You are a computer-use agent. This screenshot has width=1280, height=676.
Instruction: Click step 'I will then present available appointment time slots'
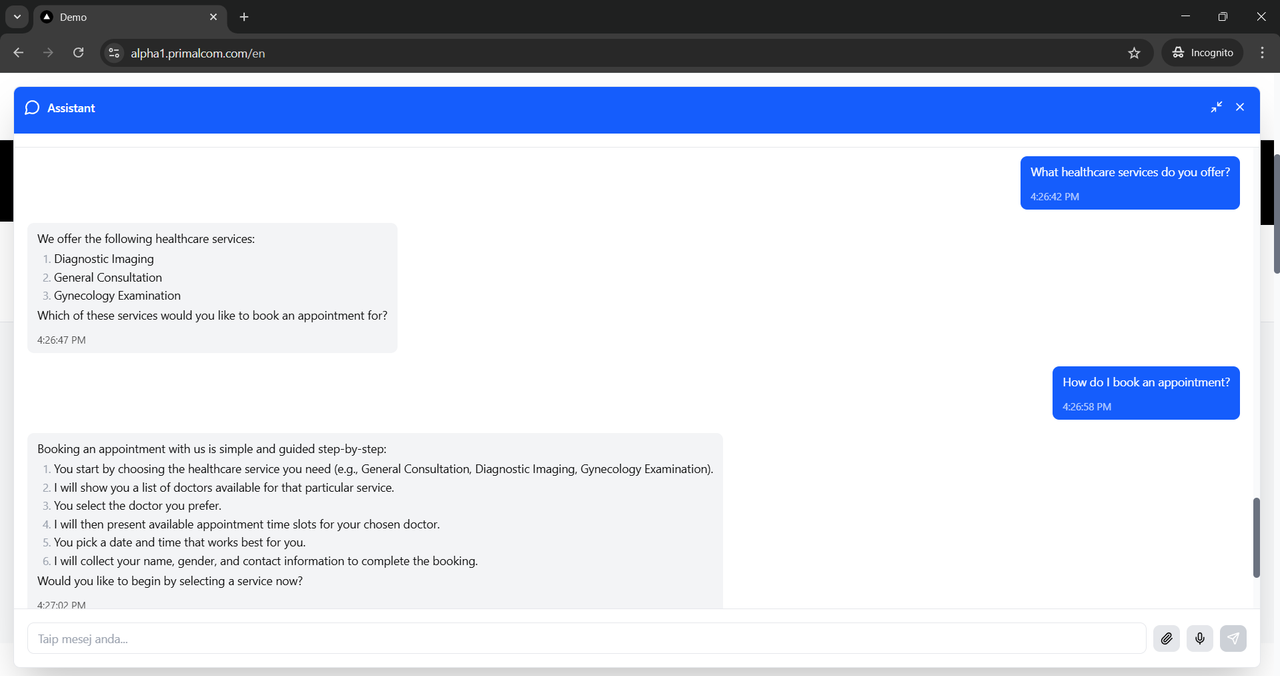(x=247, y=524)
